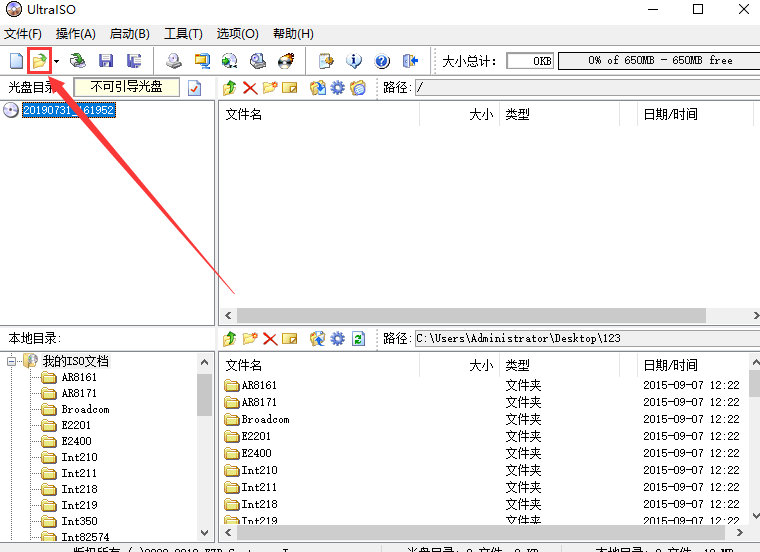
Task: Click the disc with green arrow toolbar icon
Action: [230, 61]
